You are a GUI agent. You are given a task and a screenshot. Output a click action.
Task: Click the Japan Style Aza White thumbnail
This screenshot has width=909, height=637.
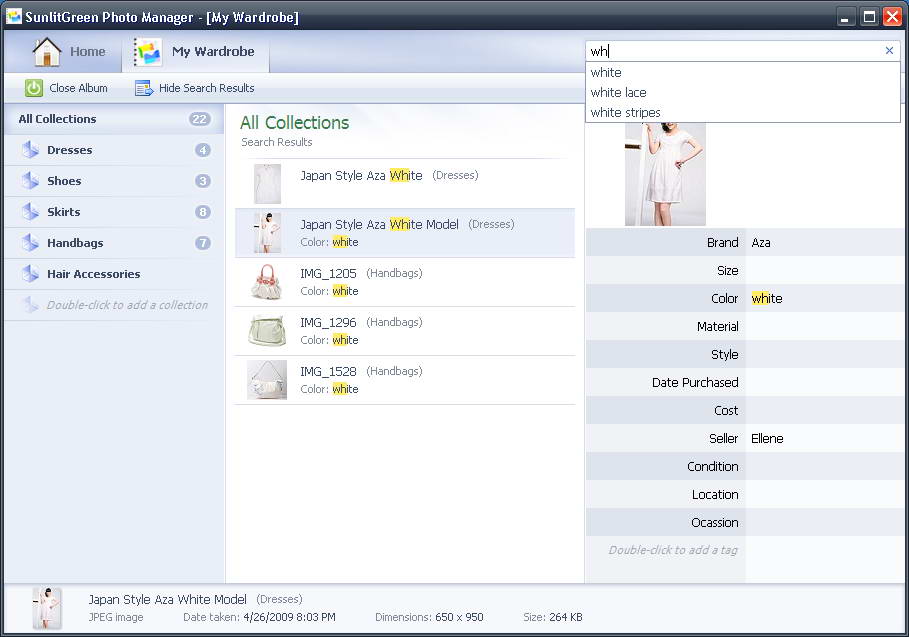267,184
